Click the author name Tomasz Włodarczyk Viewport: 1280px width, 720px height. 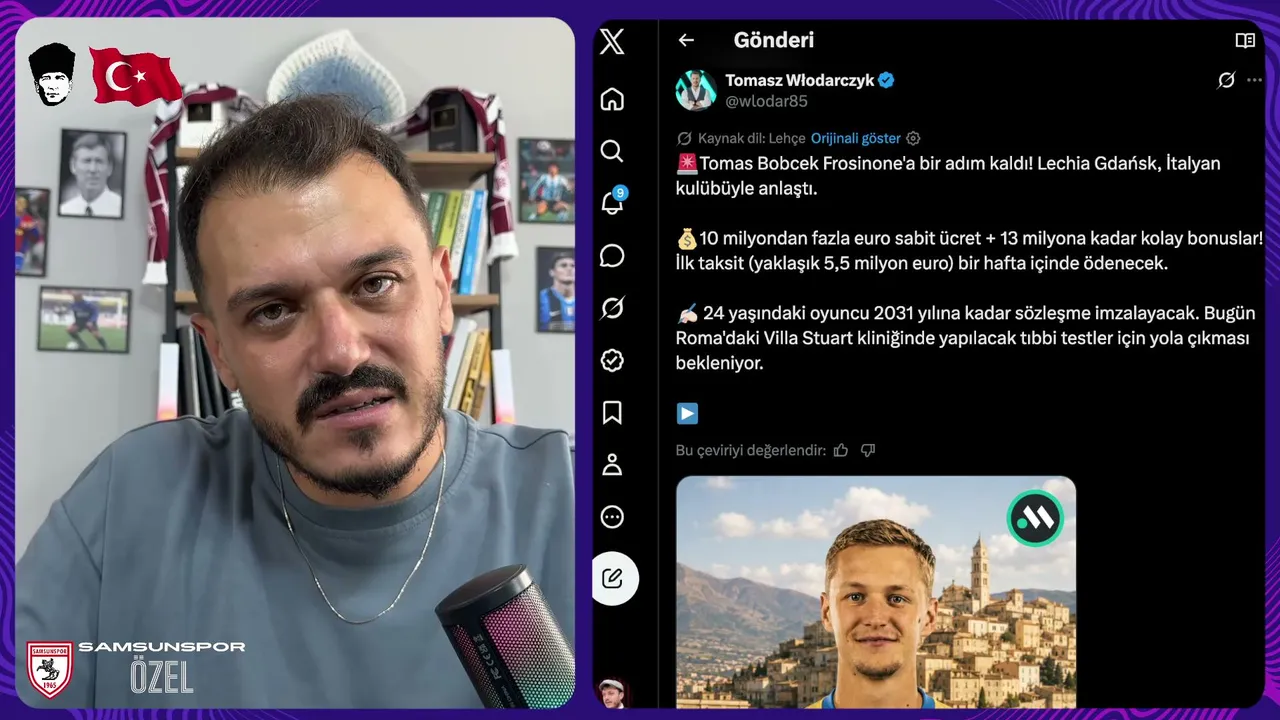pos(799,80)
